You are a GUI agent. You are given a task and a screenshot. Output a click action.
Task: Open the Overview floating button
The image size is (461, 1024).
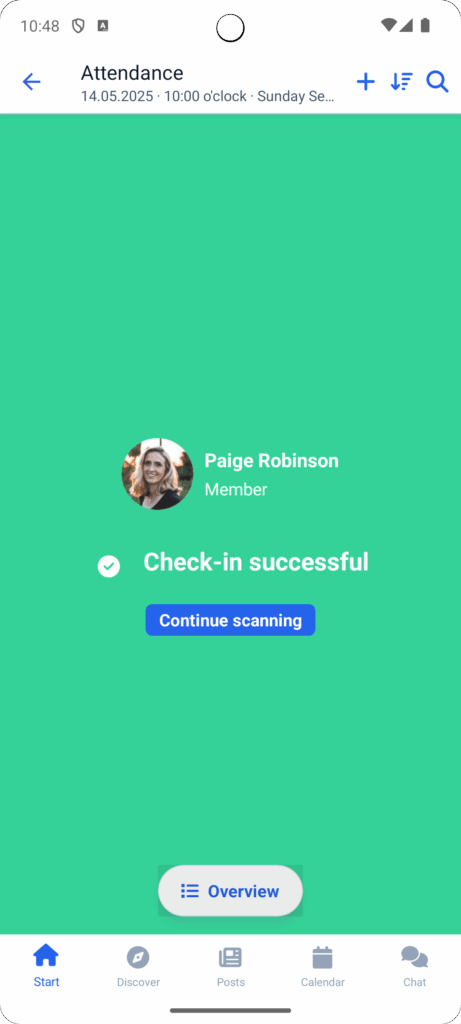230,891
